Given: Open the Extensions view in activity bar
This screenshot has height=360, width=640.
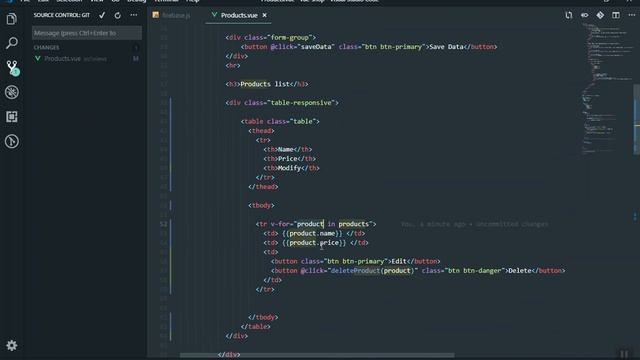Looking at the screenshot, I should click(x=12, y=117).
